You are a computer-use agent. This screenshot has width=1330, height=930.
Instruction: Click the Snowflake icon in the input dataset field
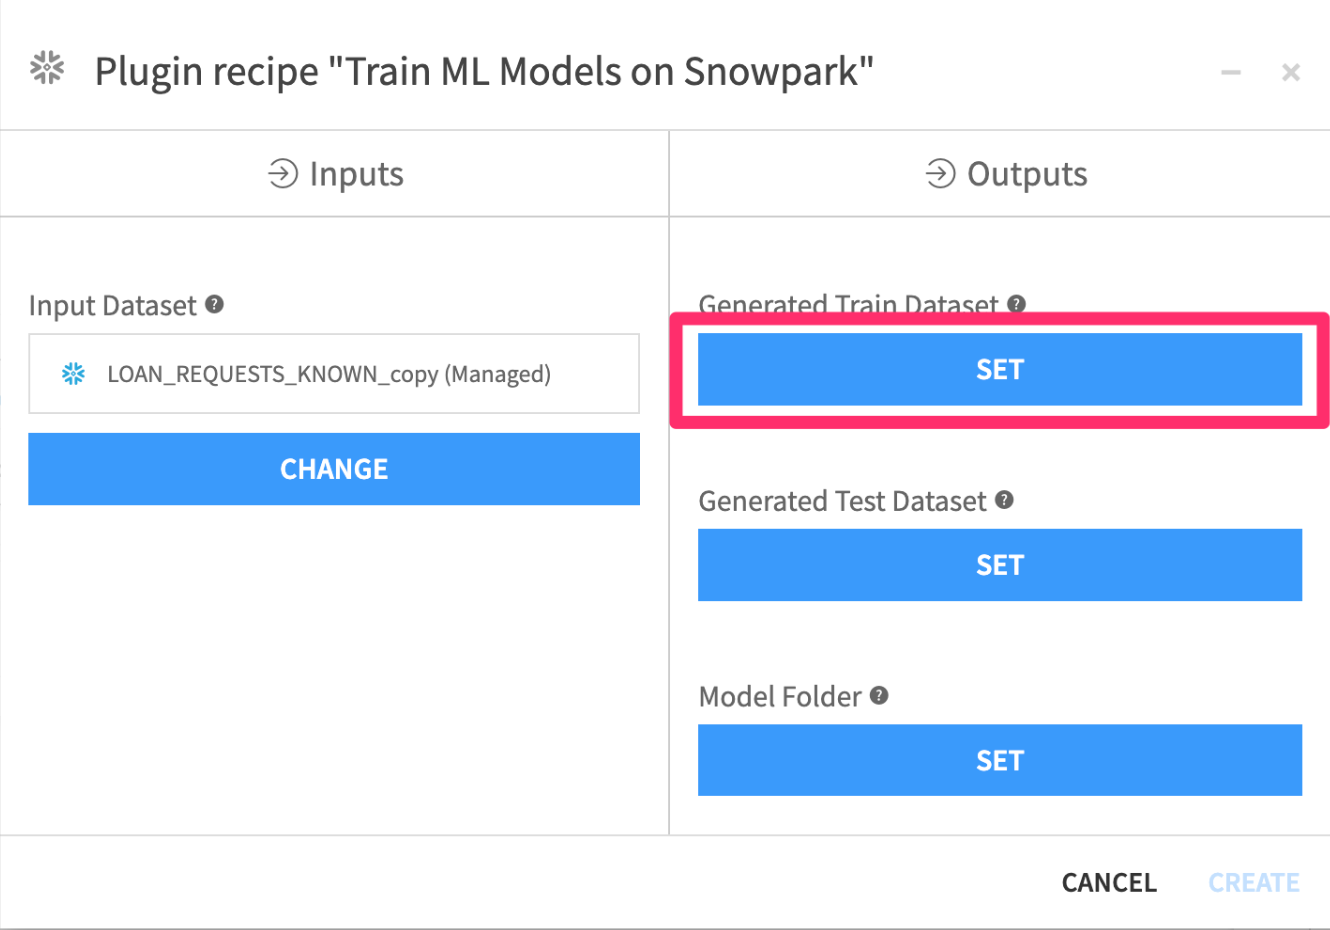click(x=73, y=374)
